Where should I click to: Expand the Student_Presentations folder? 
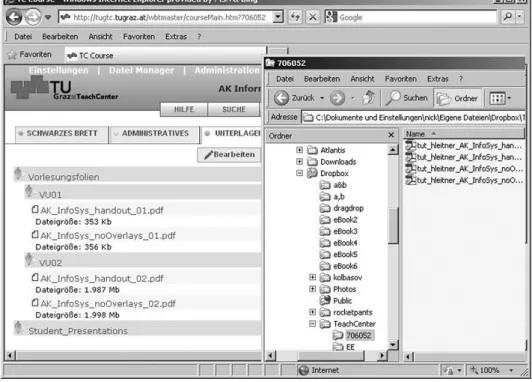[x=19, y=328]
